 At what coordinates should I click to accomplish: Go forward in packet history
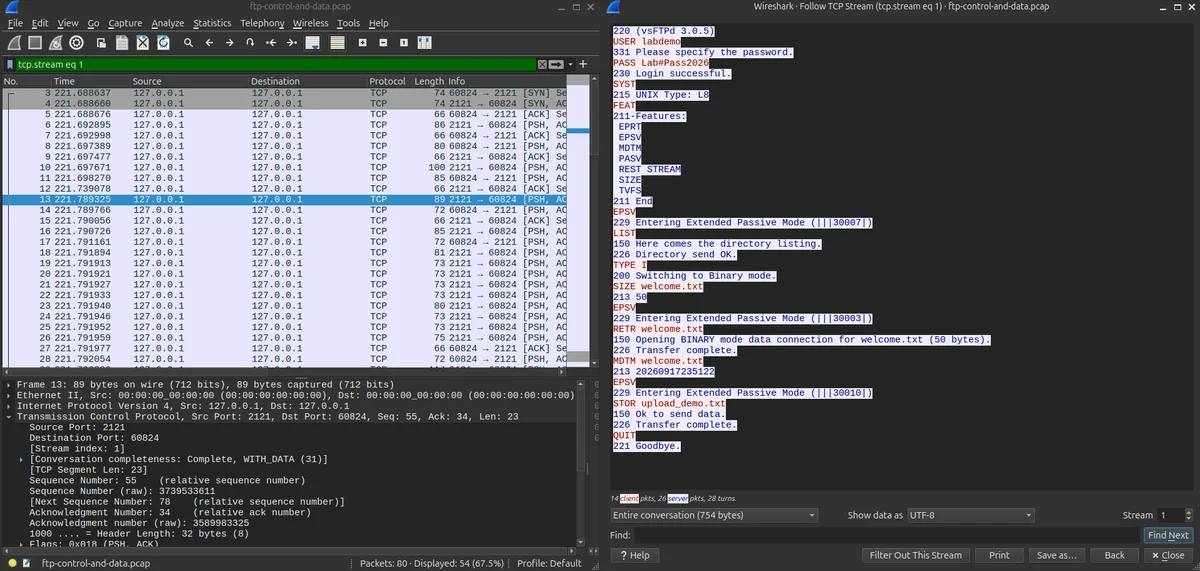coord(230,43)
